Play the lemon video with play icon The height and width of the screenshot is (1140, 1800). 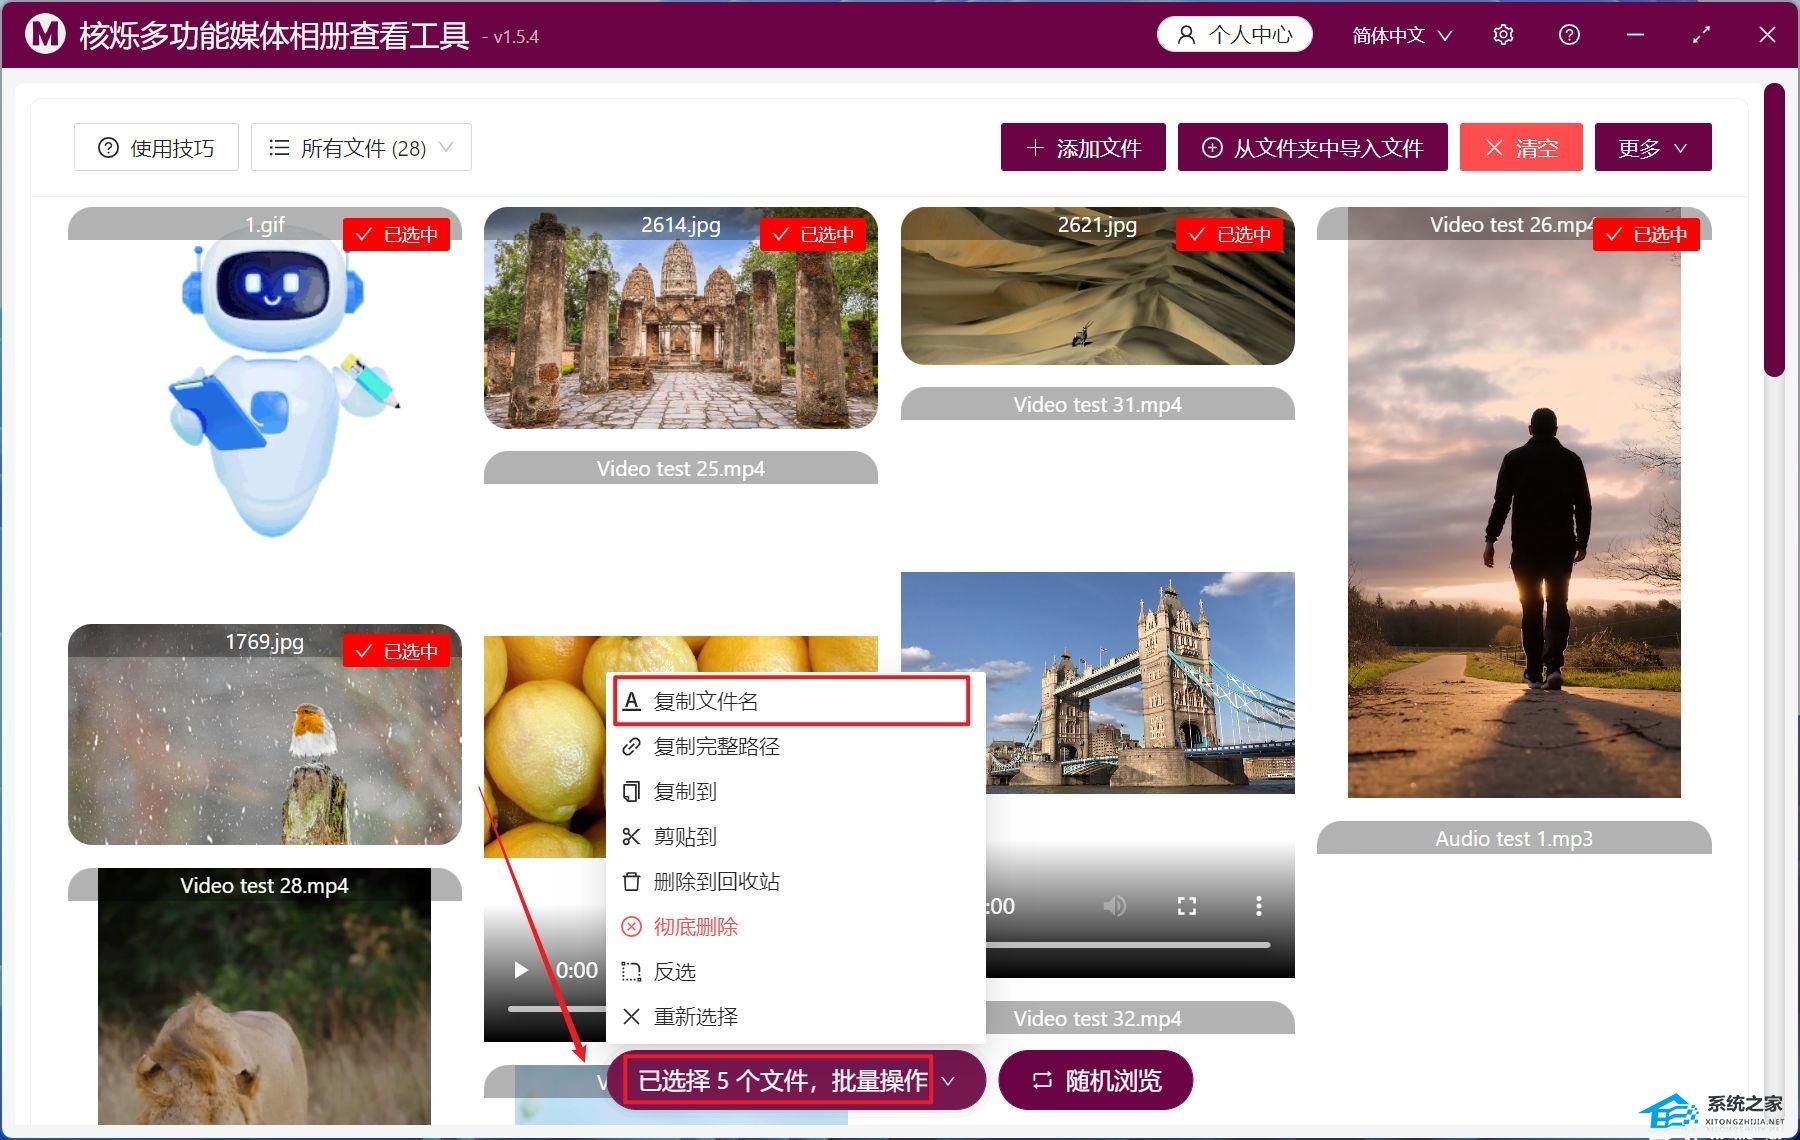(x=520, y=970)
